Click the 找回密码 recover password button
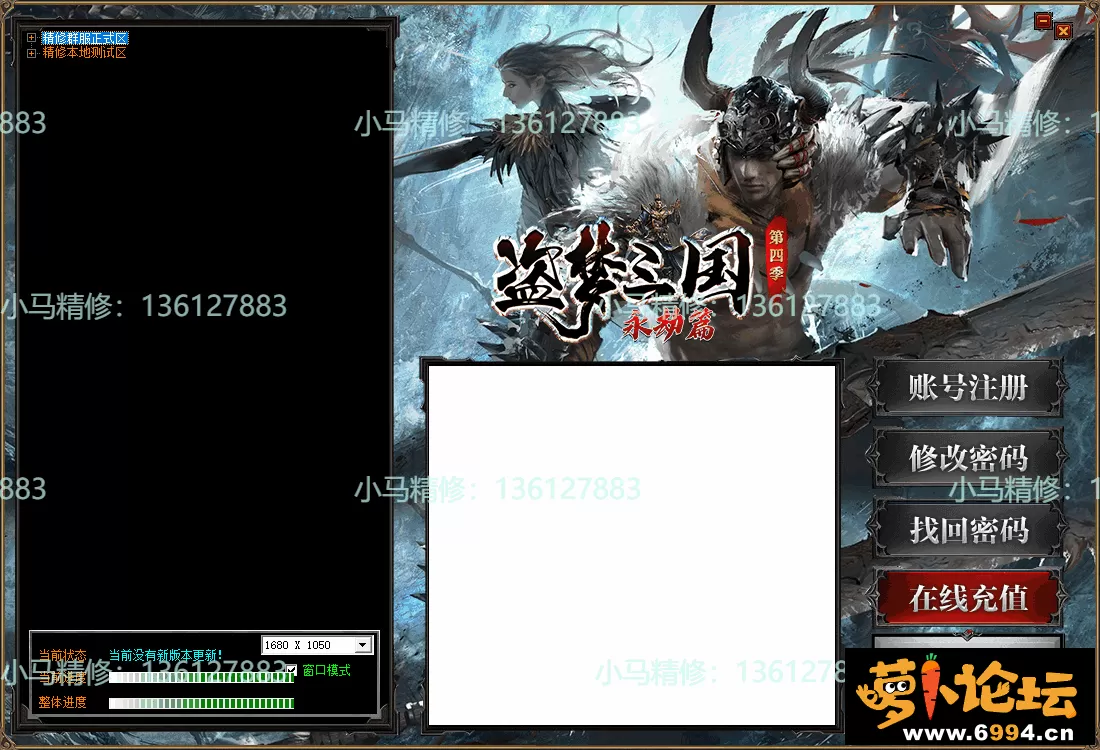Viewport: 1100px width, 750px height. point(967,529)
